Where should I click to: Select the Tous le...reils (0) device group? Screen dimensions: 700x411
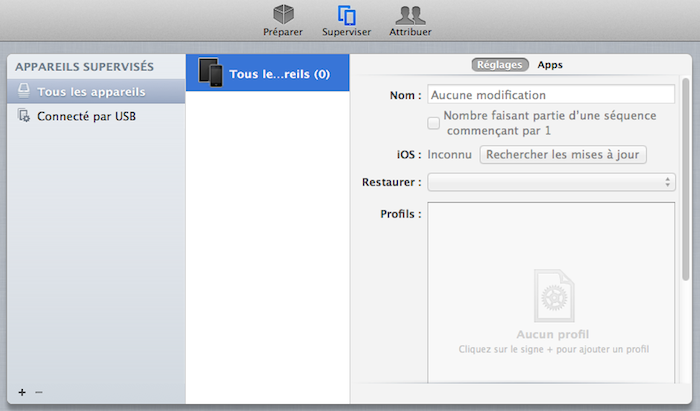pos(267,73)
